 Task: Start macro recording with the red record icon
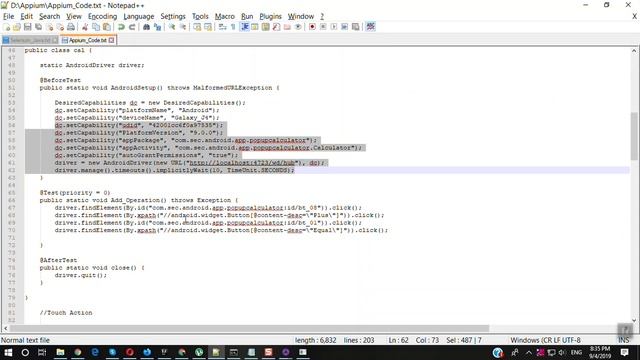point(312,27)
